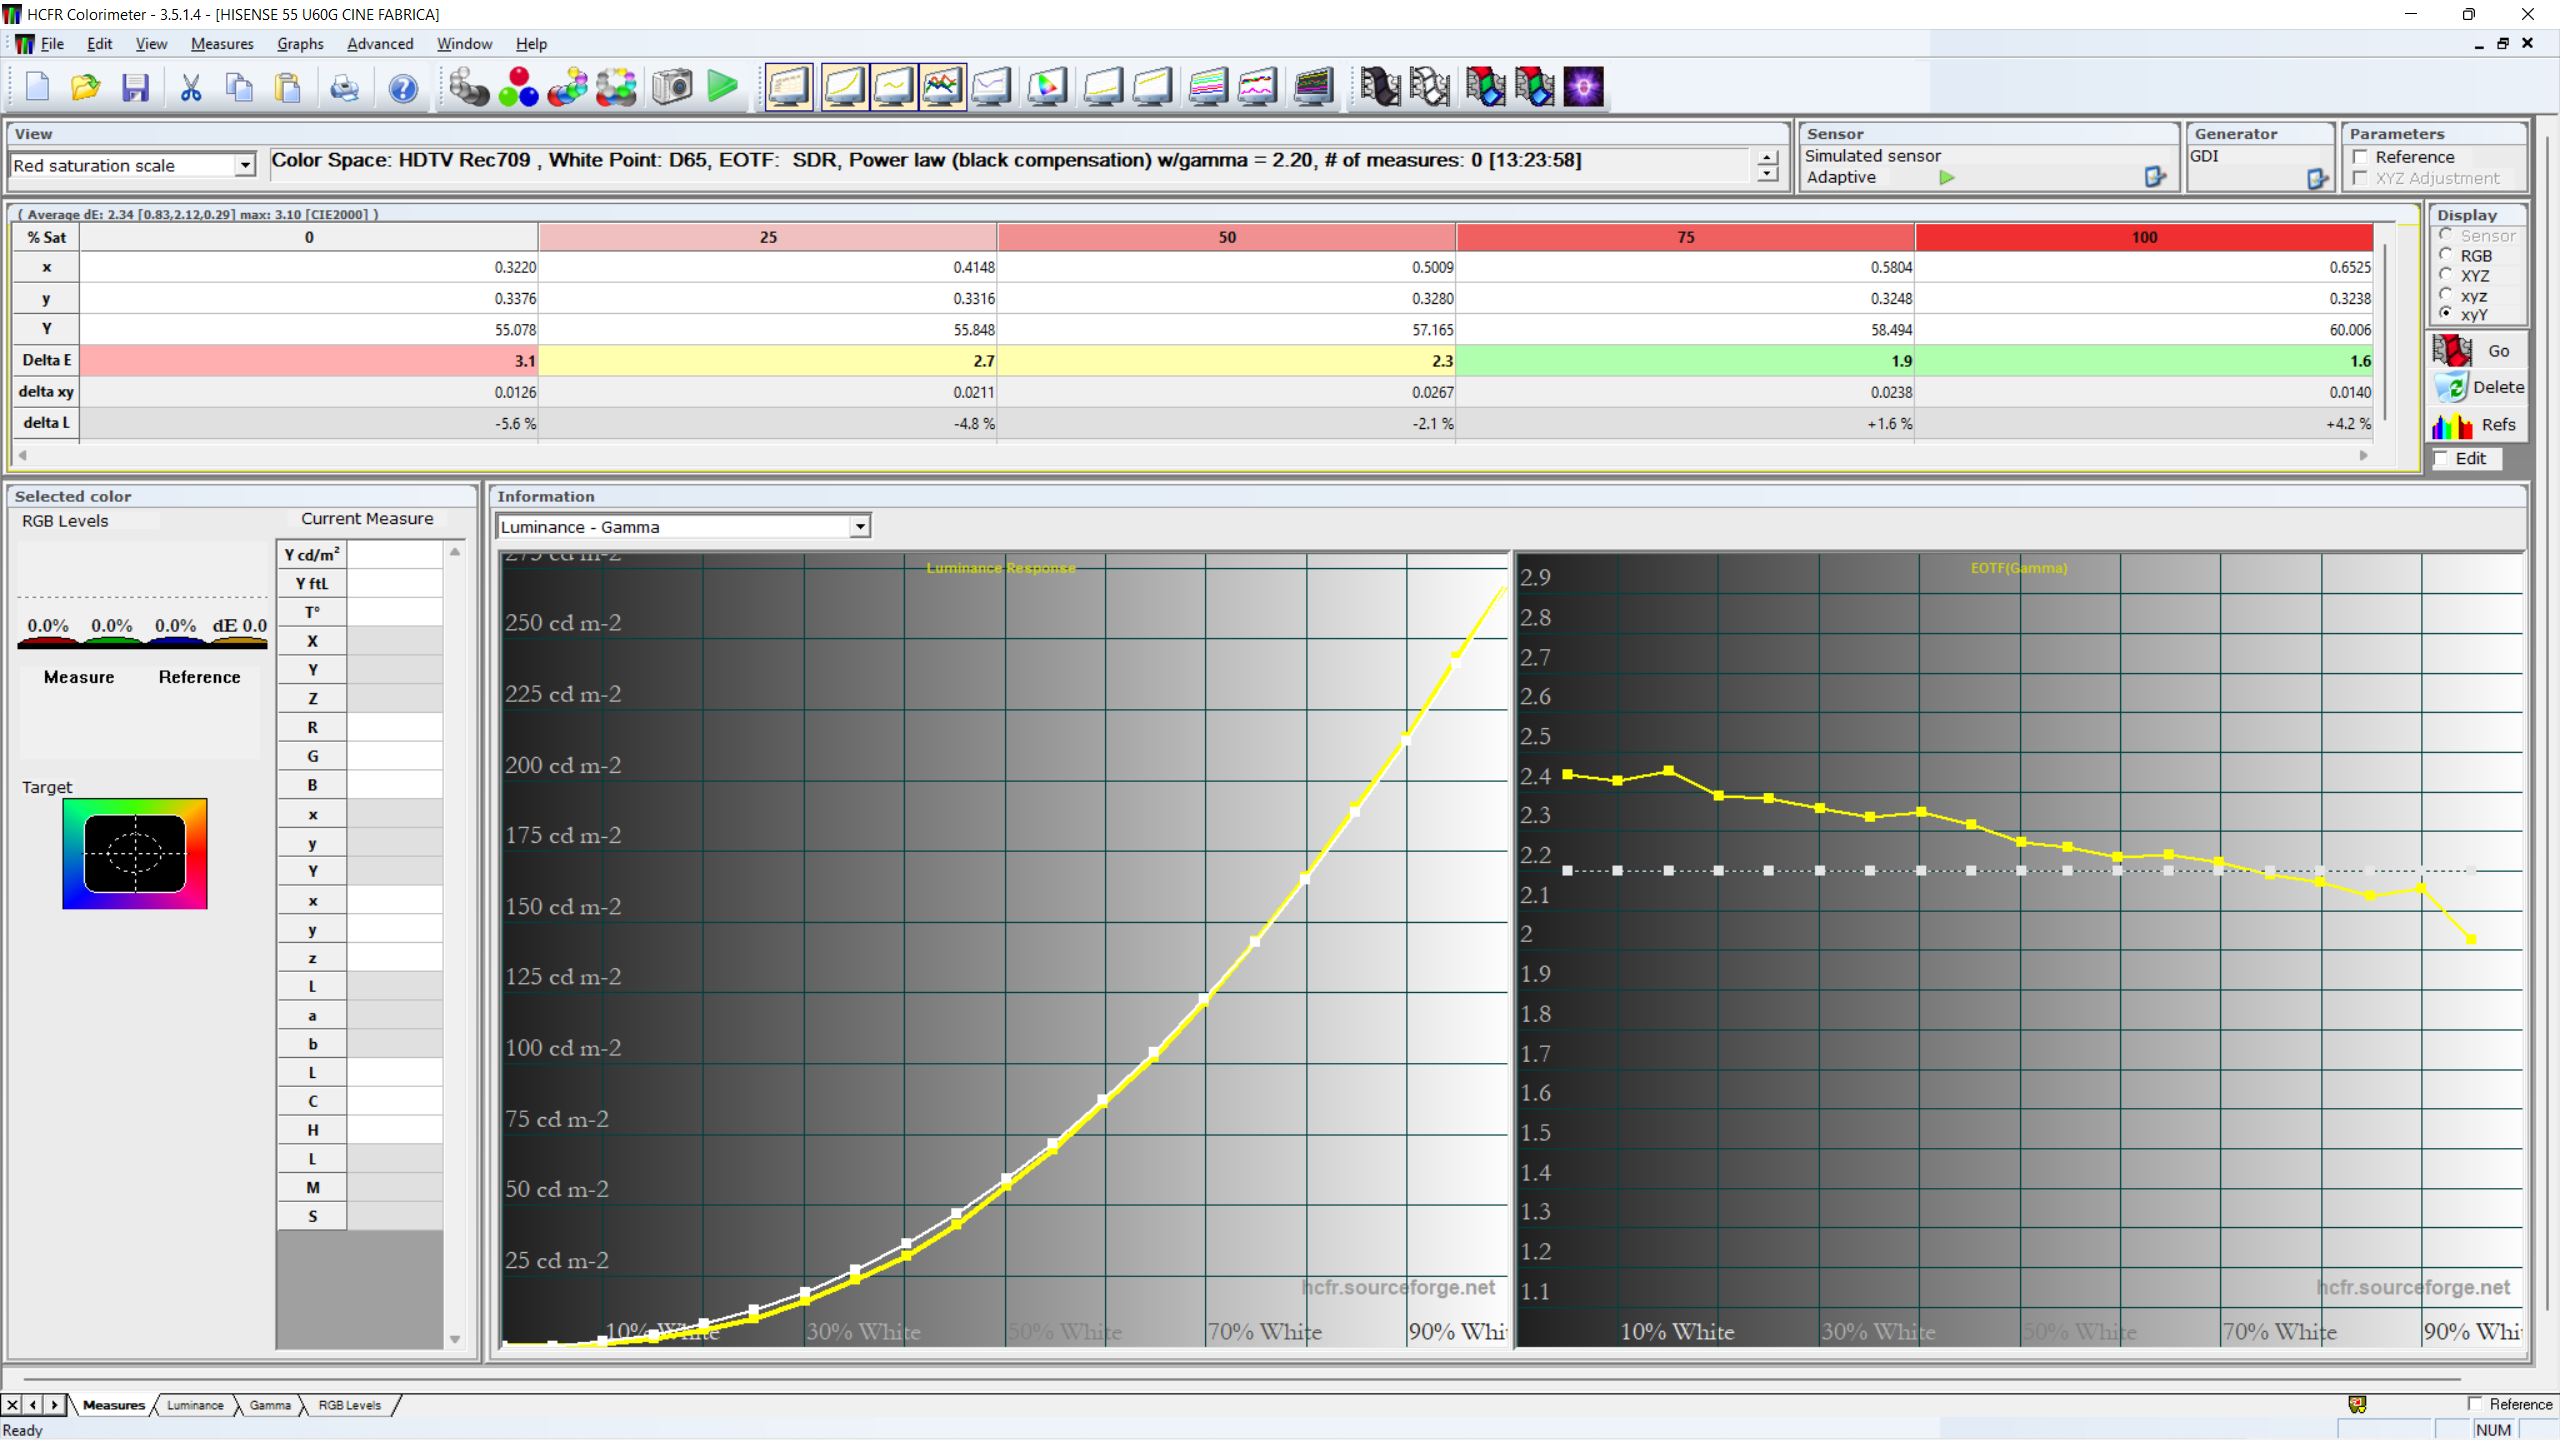Open the CIE diagram monitor icon
The height and width of the screenshot is (1440, 2560).
1047,87
